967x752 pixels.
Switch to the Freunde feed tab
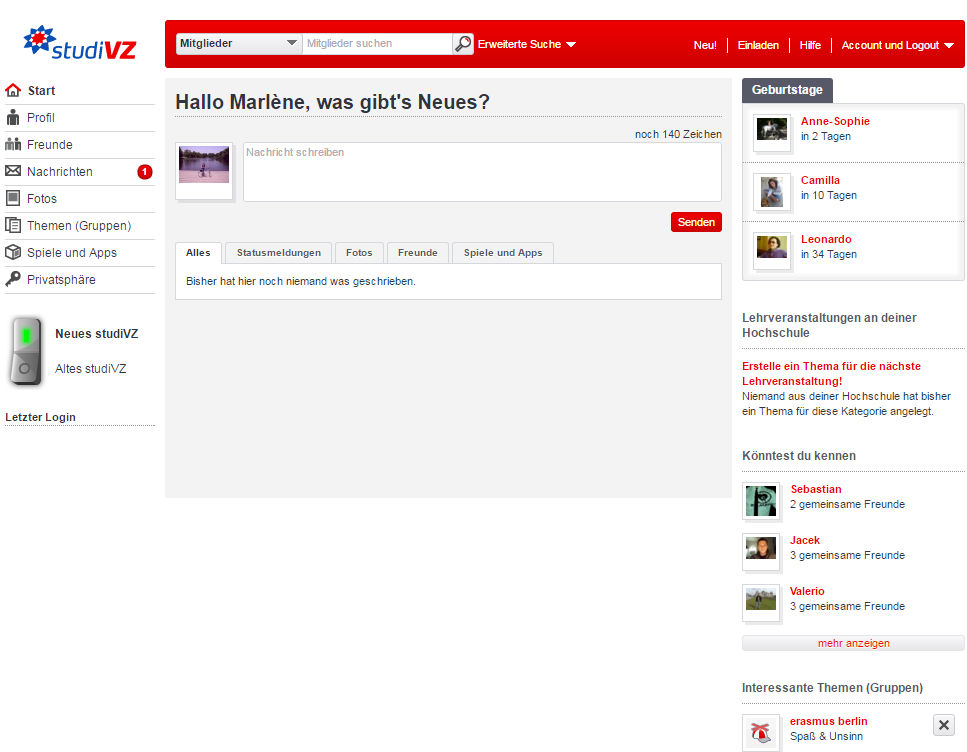coord(418,253)
